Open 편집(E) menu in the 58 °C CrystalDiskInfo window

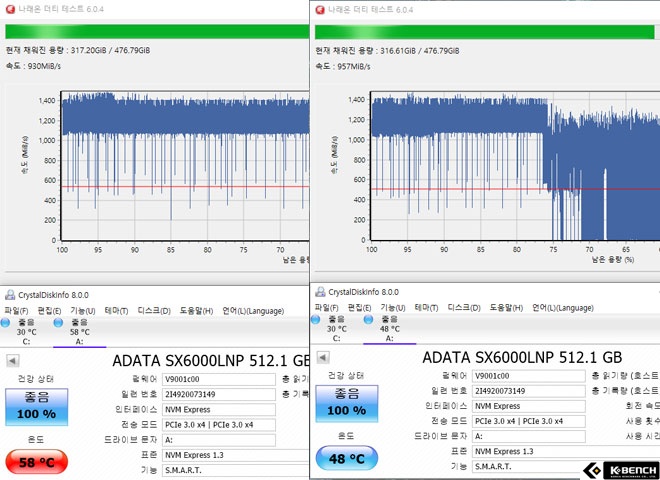49,311
